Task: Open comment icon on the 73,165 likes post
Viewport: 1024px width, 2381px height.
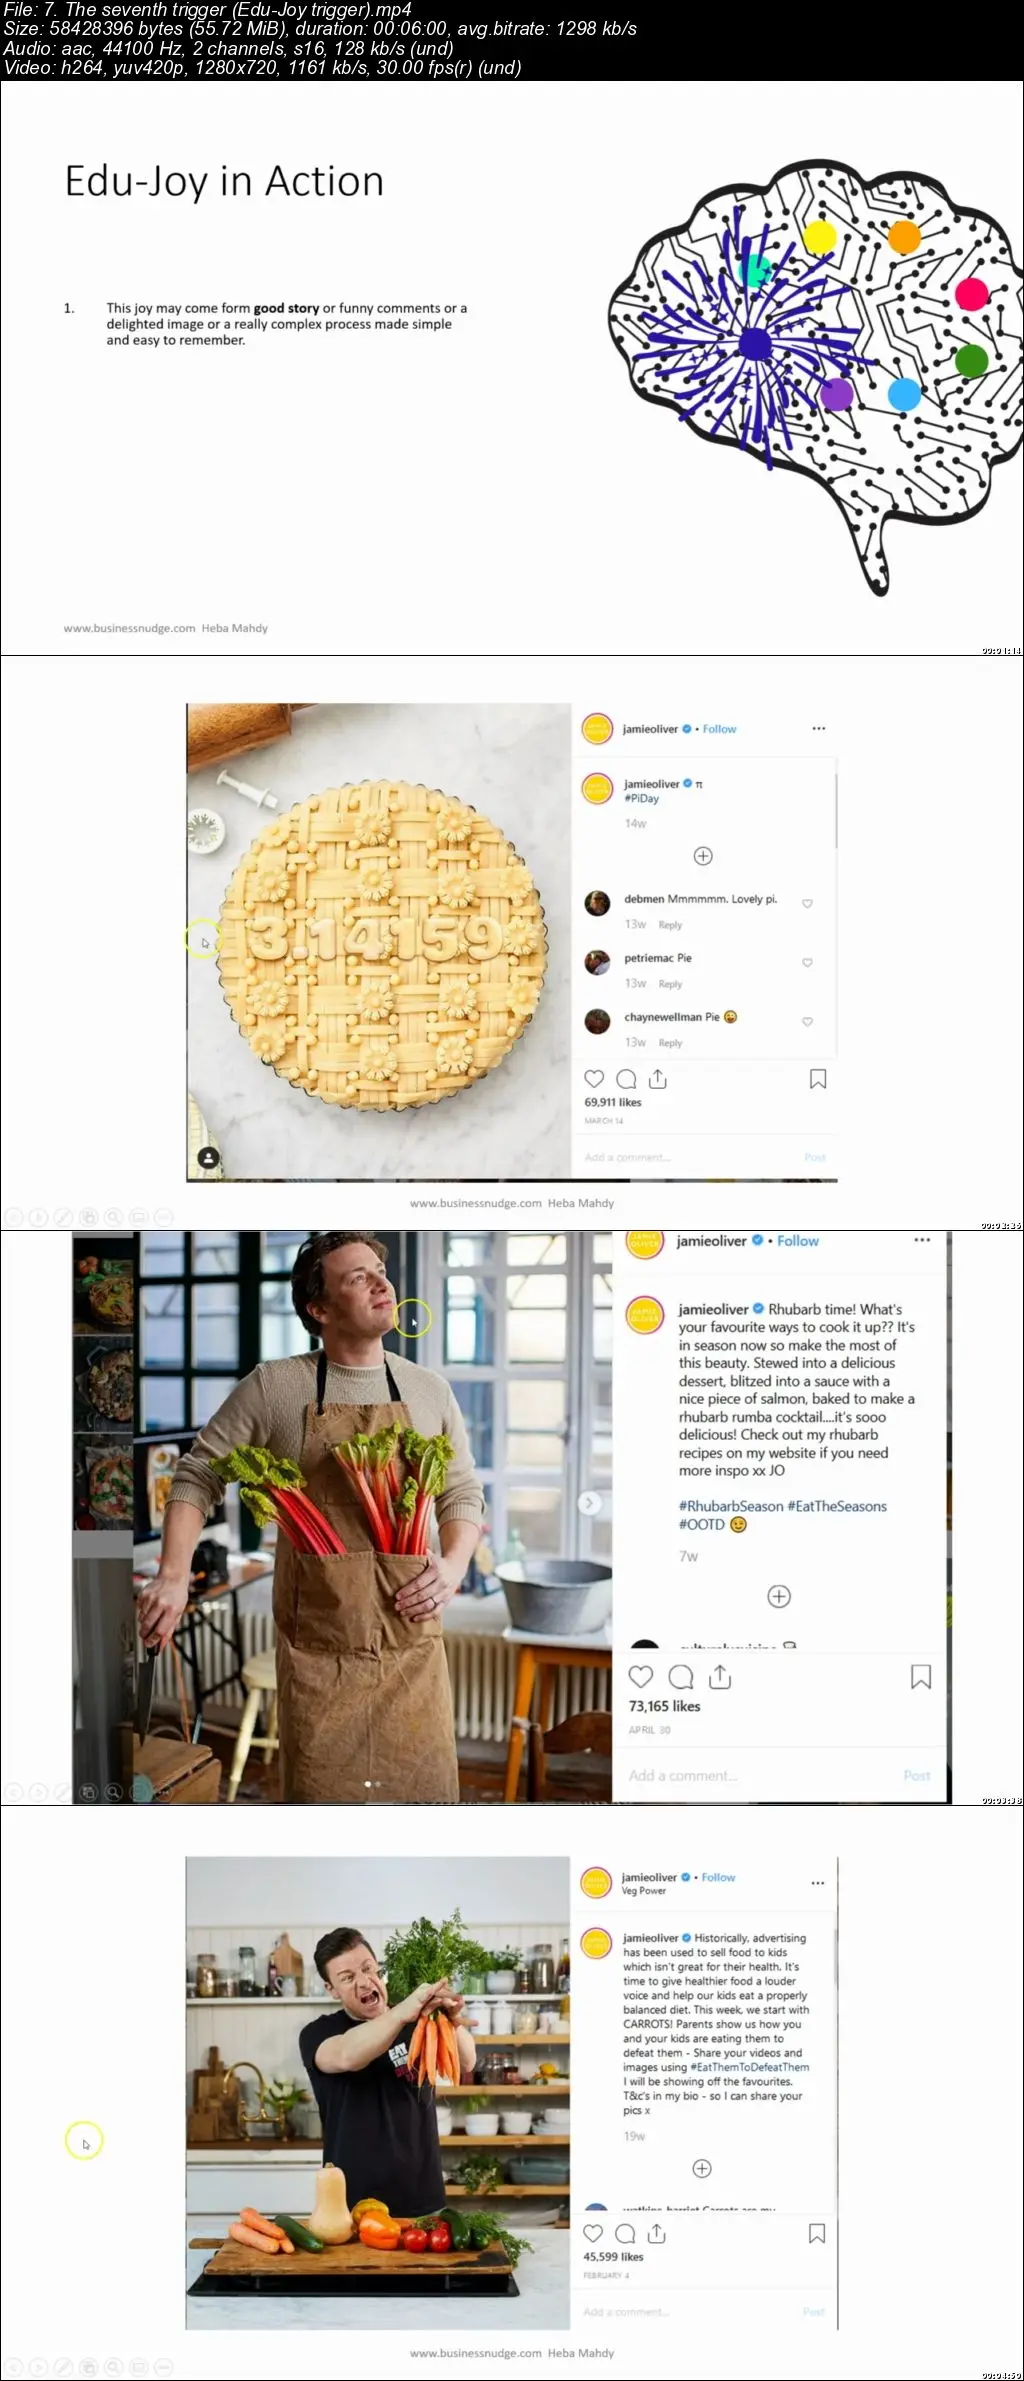Action: pyautogui.click(x=681, y=1677)
